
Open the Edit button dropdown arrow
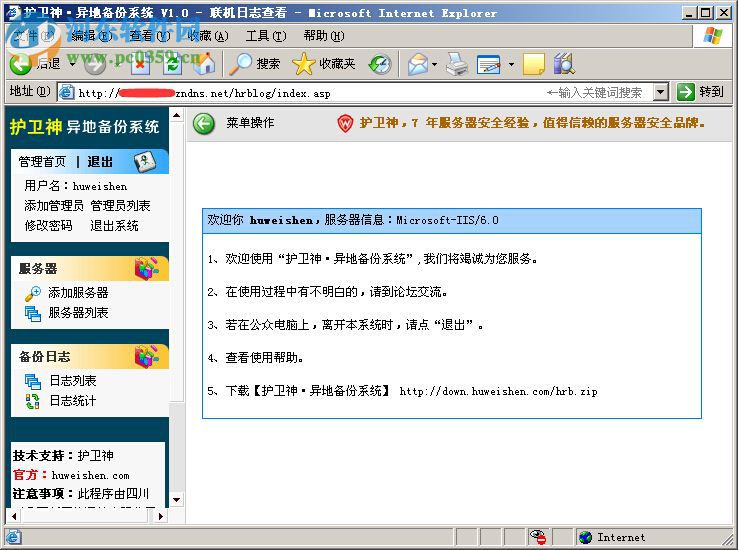[x=511, y=64]
